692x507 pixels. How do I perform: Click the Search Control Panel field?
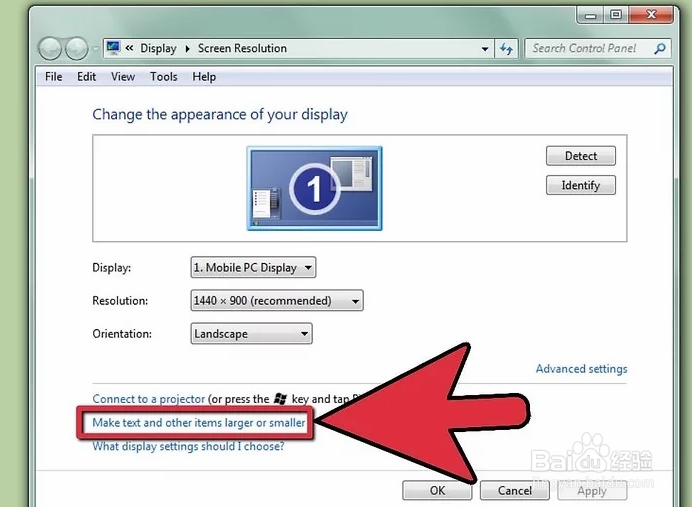click(x=598, y=48)
